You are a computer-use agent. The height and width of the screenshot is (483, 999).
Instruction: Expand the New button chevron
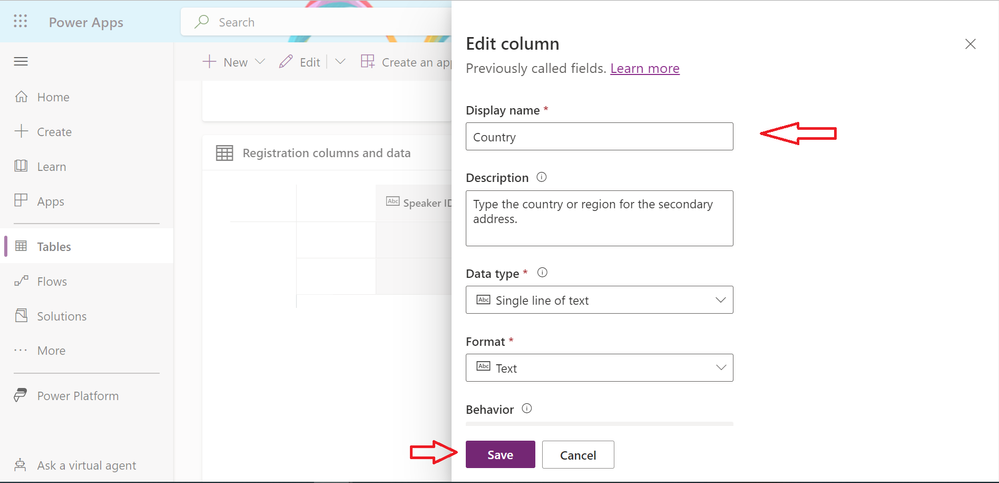coord(259,62)
